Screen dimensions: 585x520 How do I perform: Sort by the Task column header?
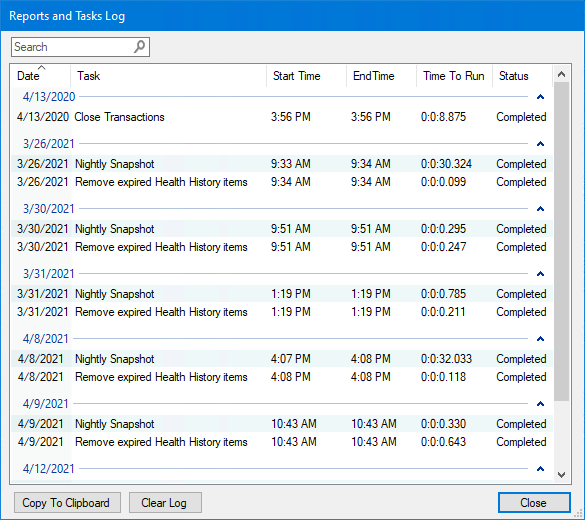tap(168, 76)
